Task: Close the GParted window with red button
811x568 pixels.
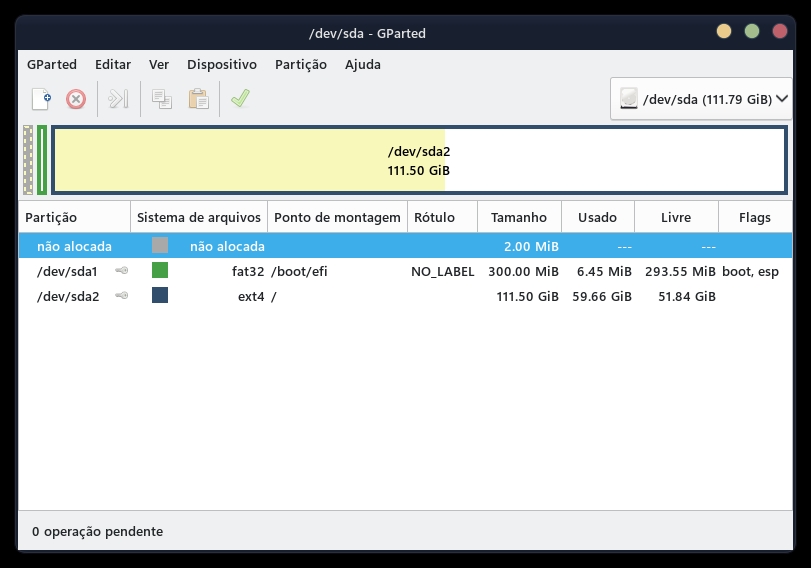Action: pyautogui.click(x=779, y=32)
